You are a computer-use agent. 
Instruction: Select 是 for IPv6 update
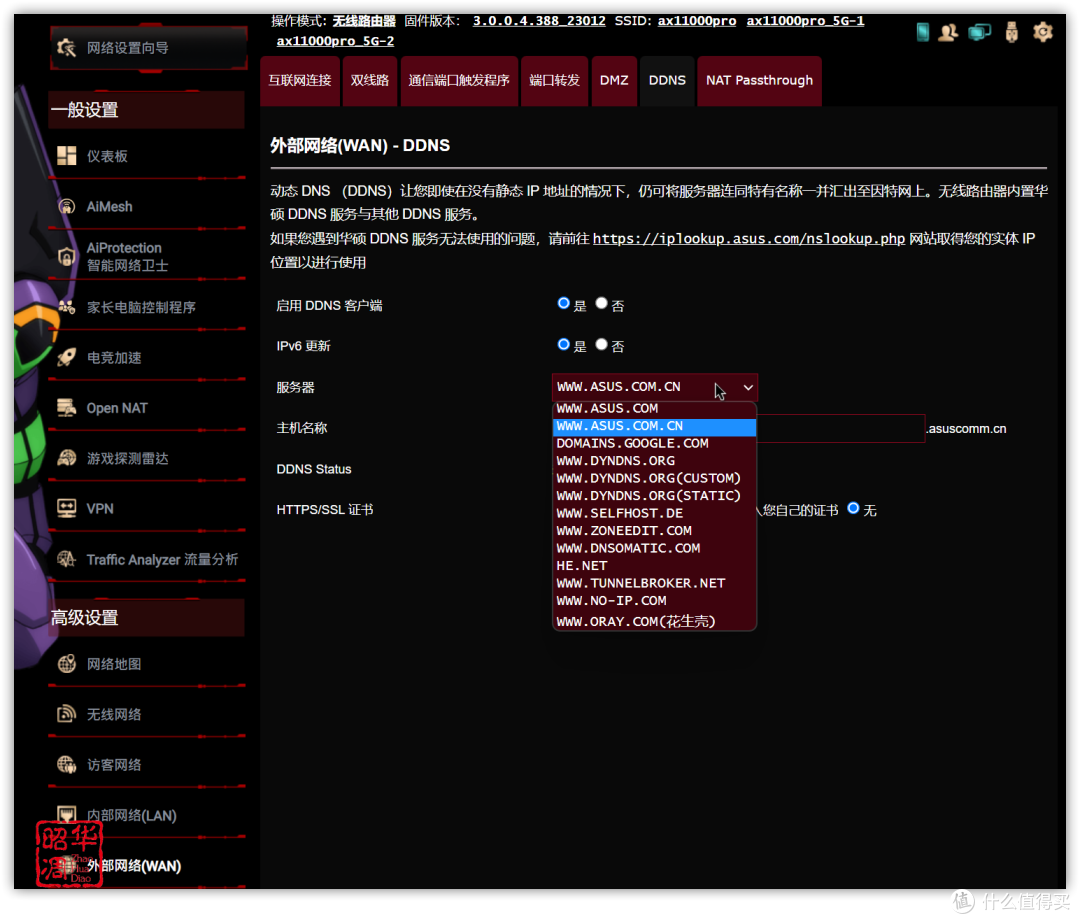[563, 344]
